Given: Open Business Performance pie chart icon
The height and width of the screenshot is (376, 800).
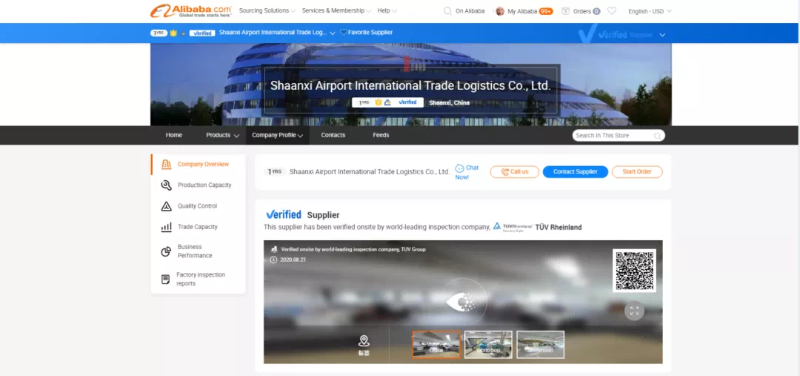Looking at the screenshot, I should pyautogui.click(x=166, y=252).
